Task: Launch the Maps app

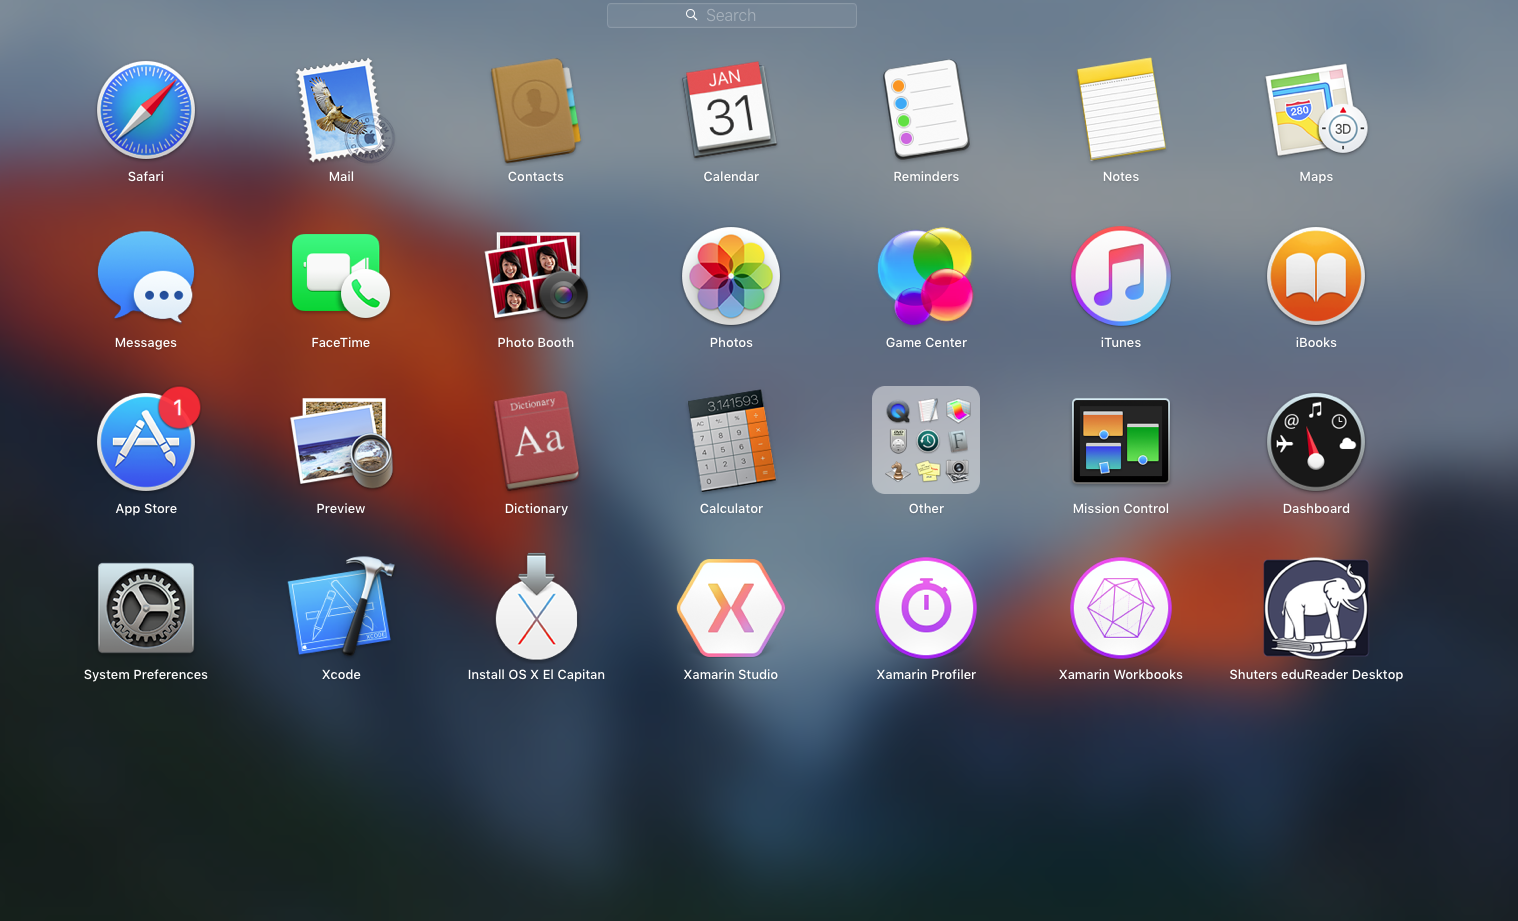Action: coord(1316,110)
